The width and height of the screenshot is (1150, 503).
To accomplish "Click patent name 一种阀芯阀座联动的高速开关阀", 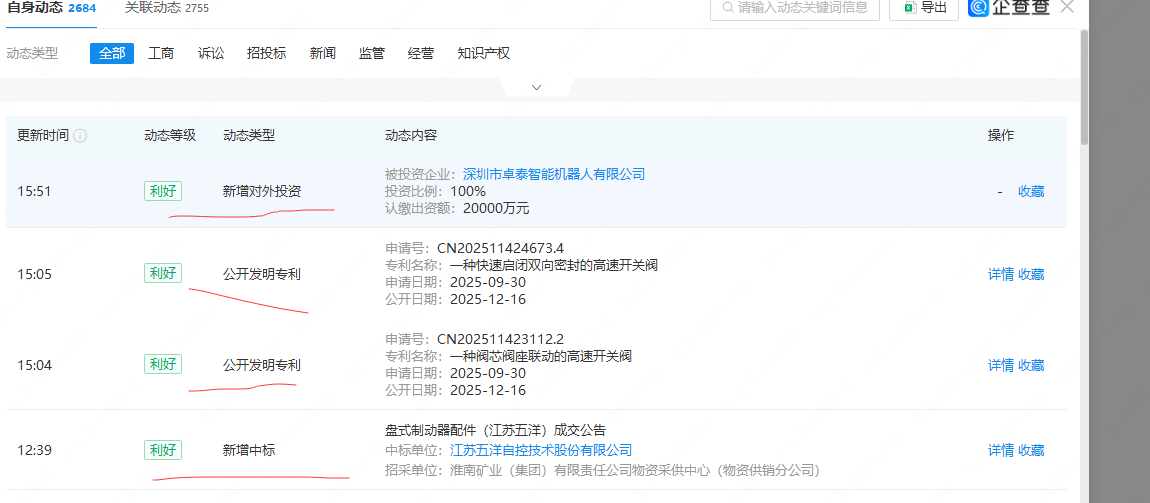I will click(x=541, y=356).
